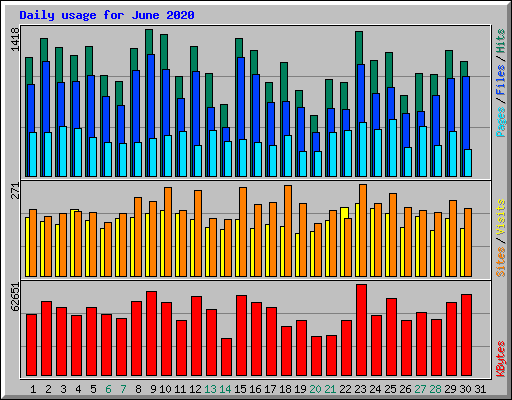
Task: Click day 31 on the x-axis
Action: point(480,389)
